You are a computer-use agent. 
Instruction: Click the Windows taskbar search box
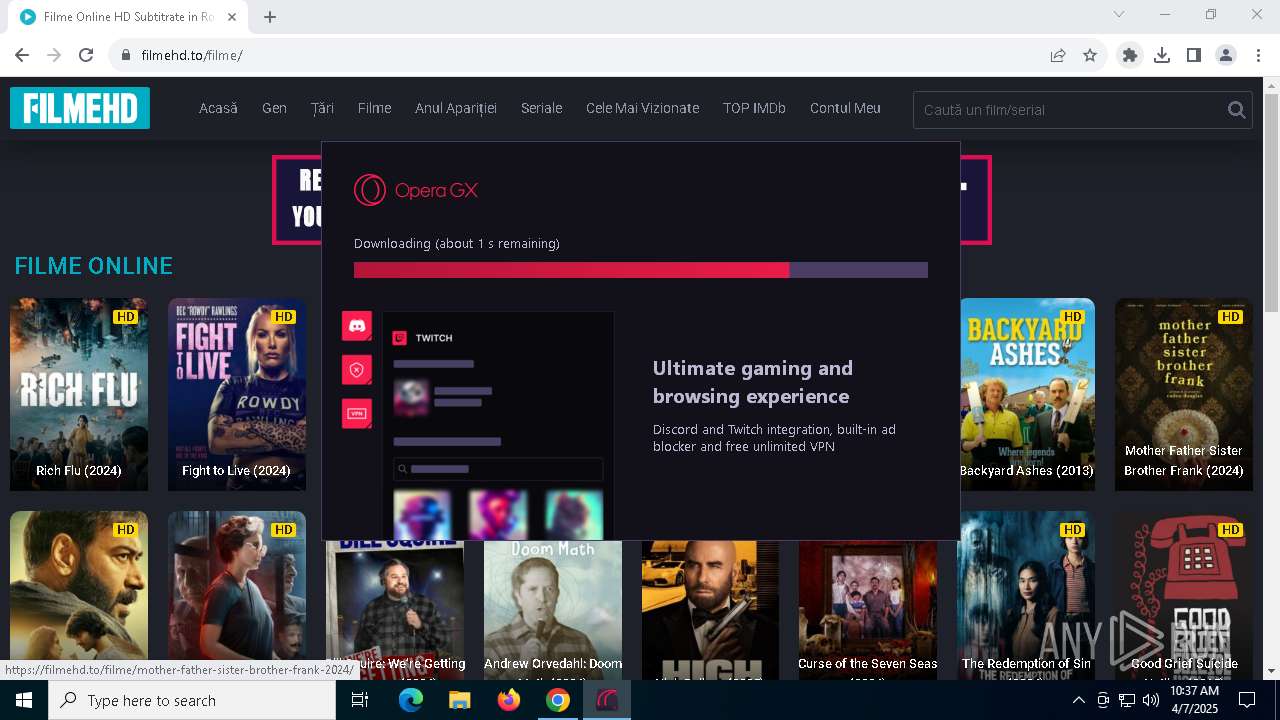192,700
